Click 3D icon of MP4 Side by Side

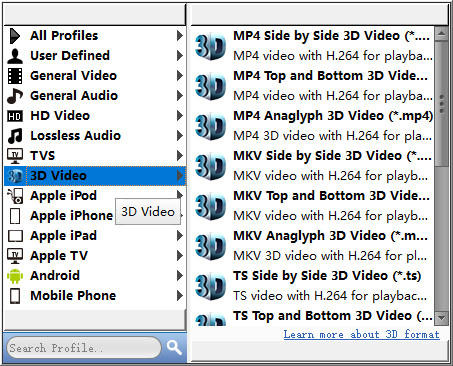211,46
